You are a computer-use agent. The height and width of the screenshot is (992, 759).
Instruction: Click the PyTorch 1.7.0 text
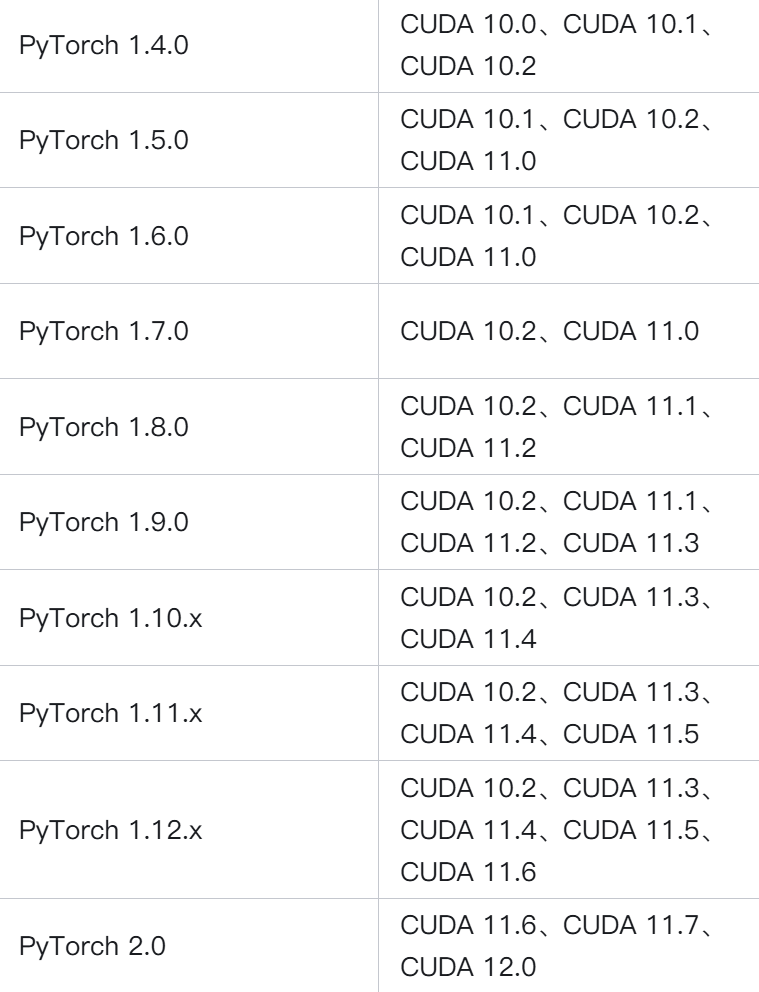[104, 332]
